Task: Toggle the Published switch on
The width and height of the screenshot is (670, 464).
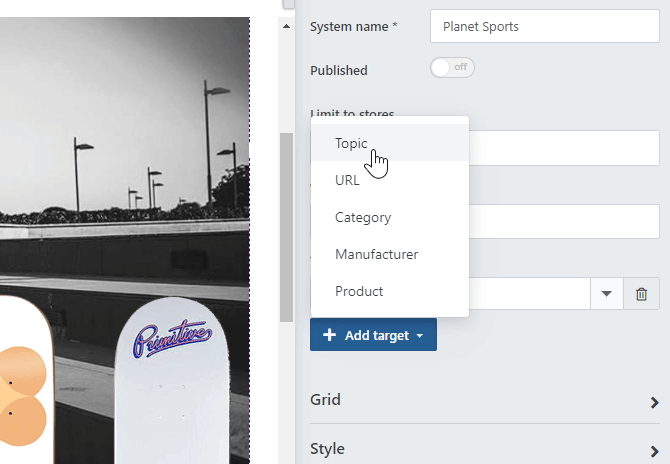Action: coord(451,68)
